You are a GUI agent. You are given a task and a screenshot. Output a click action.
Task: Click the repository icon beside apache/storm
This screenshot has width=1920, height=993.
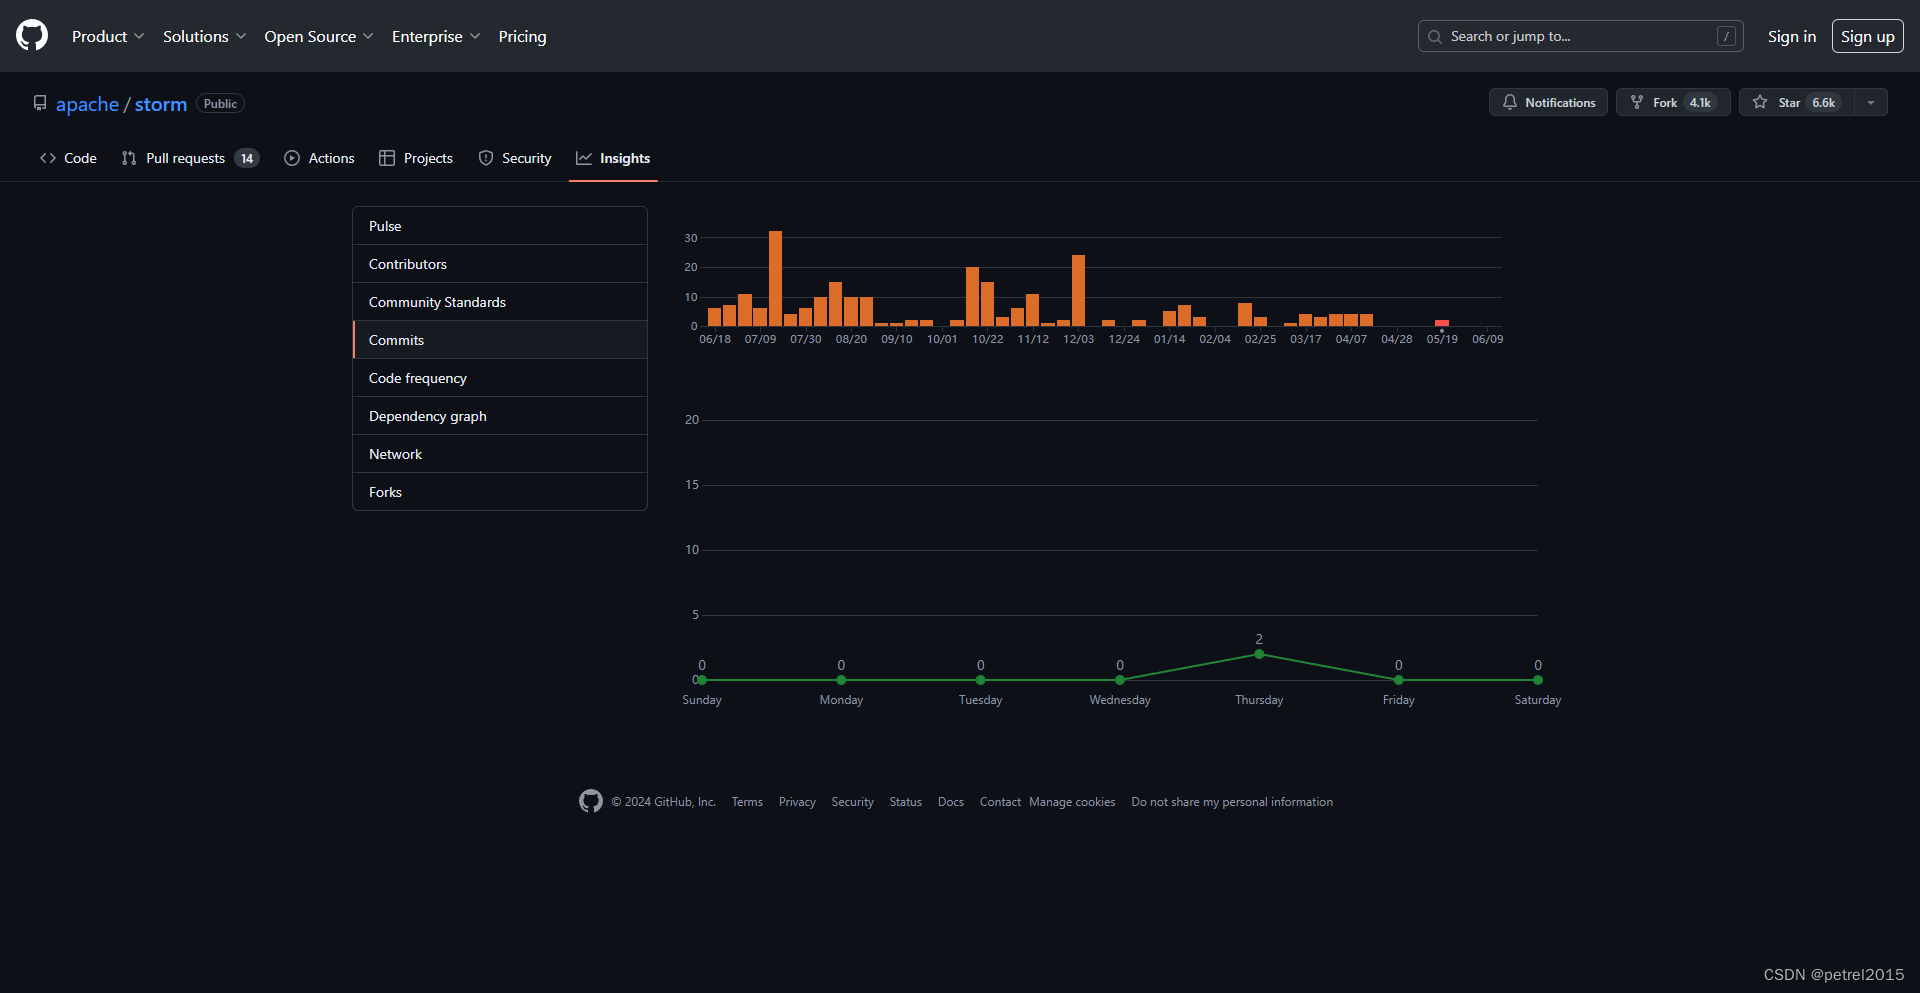click(x=40, y=103)
